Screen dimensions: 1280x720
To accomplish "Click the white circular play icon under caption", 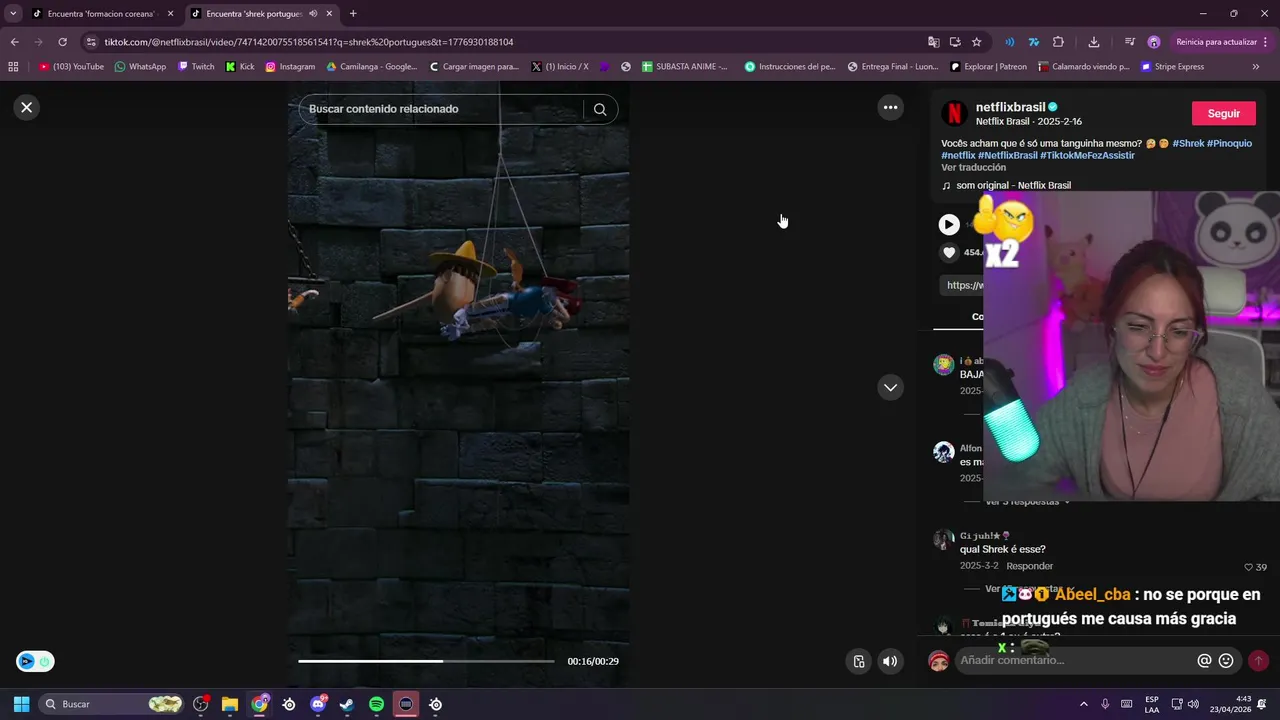I will pyautogui.click(x=949, y=225).
